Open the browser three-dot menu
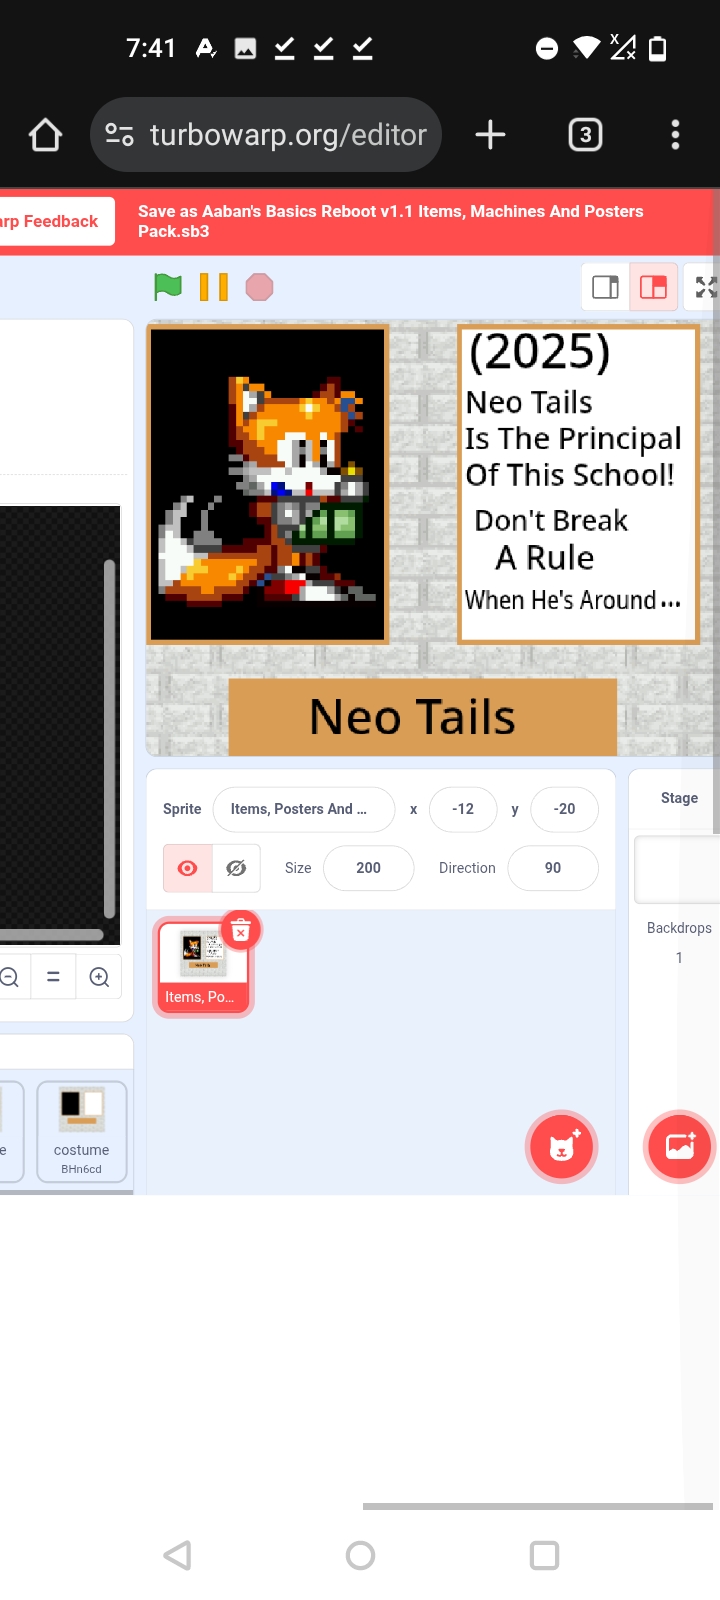 (675, 135)
